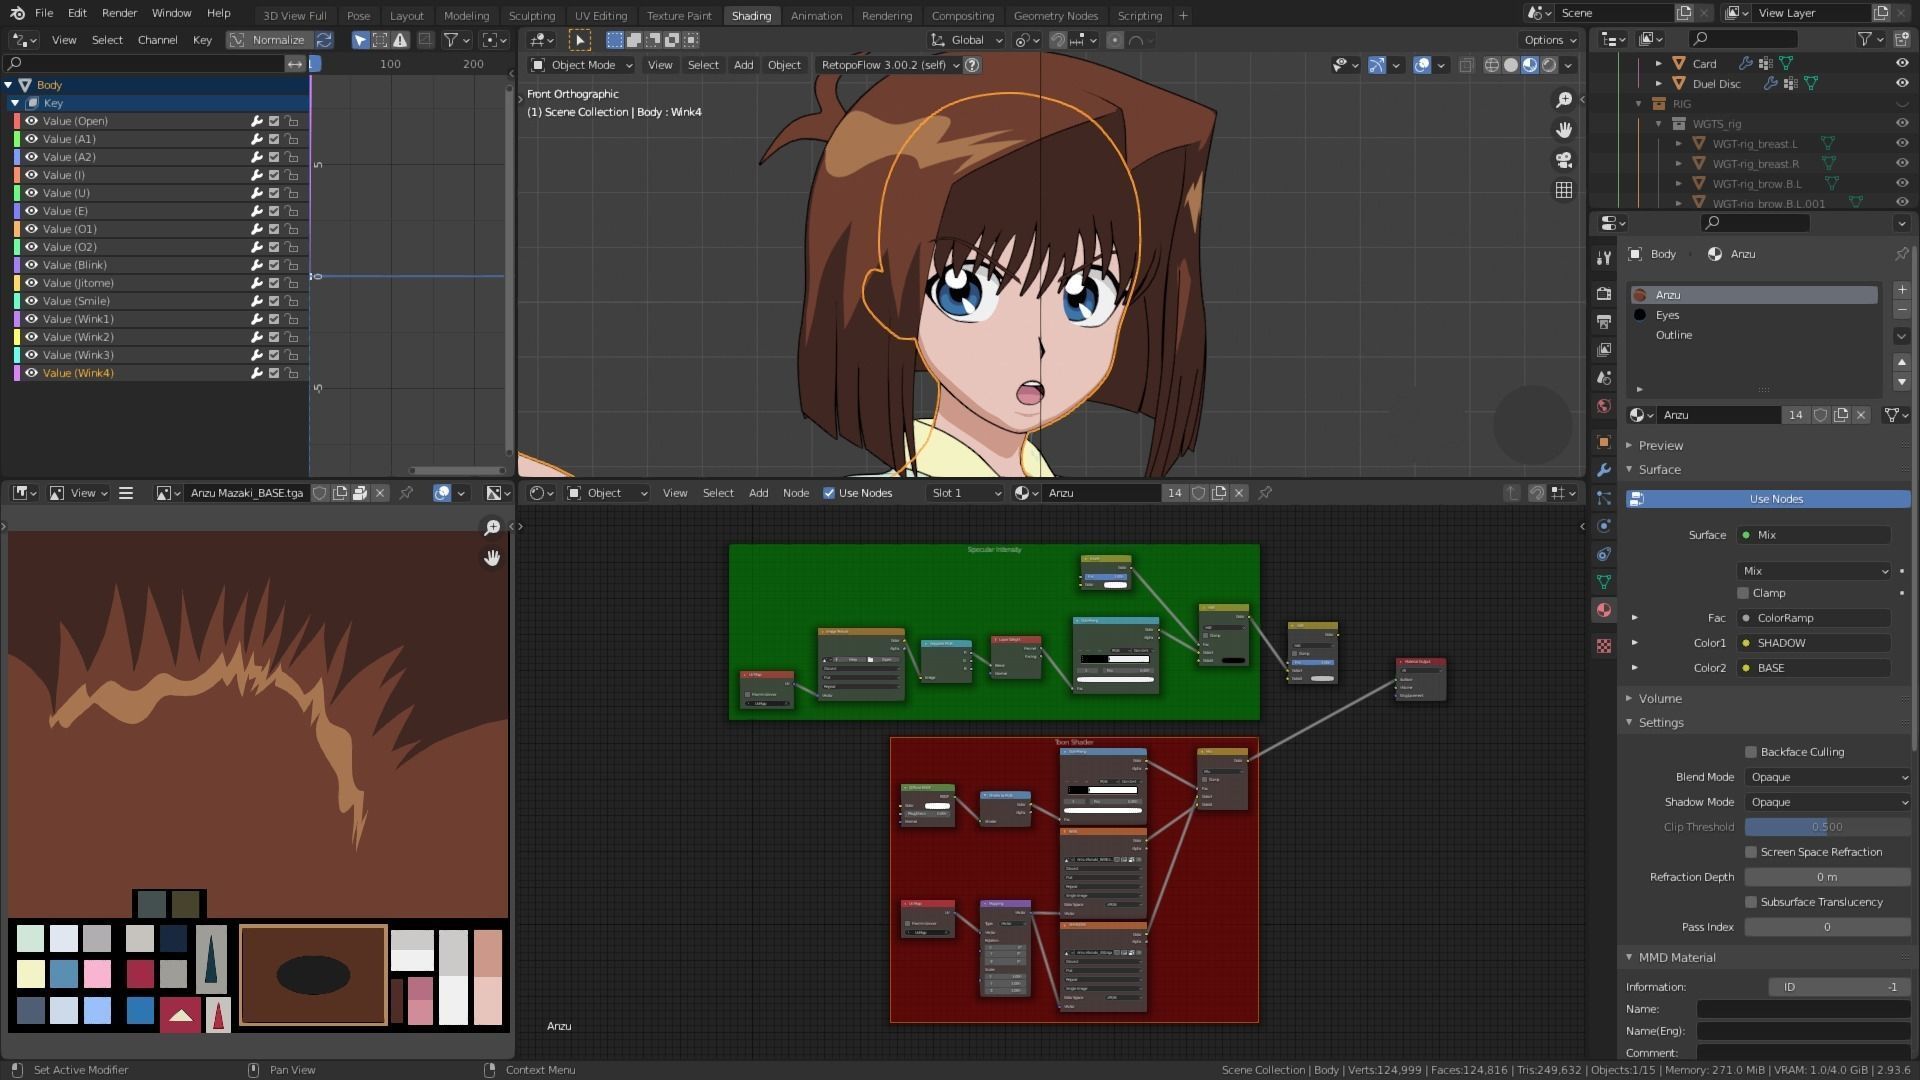Hide the Value (Wink4) channel
Screen dimensions: 1920x1080
click(31, 373)
